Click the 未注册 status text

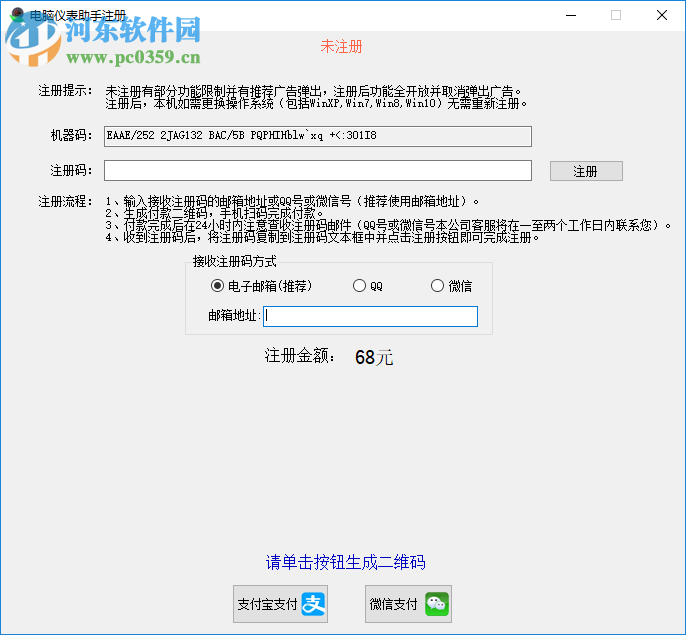click(x=341, y=46)
